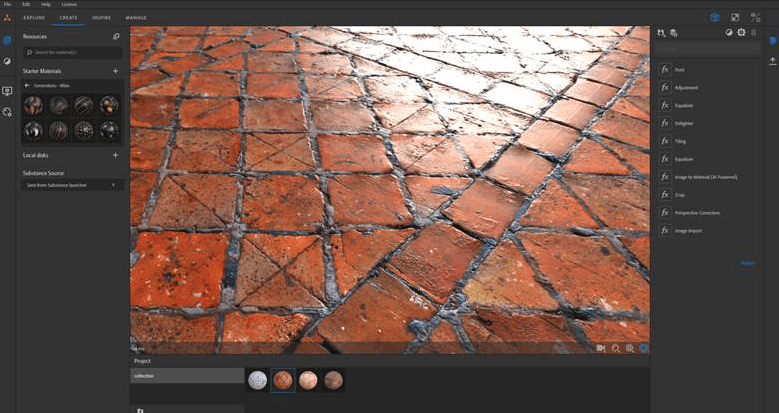Screen dimensions: 779x413
Task: Select first starter material sphere in bottom row
Action: [x=33, y=130]
